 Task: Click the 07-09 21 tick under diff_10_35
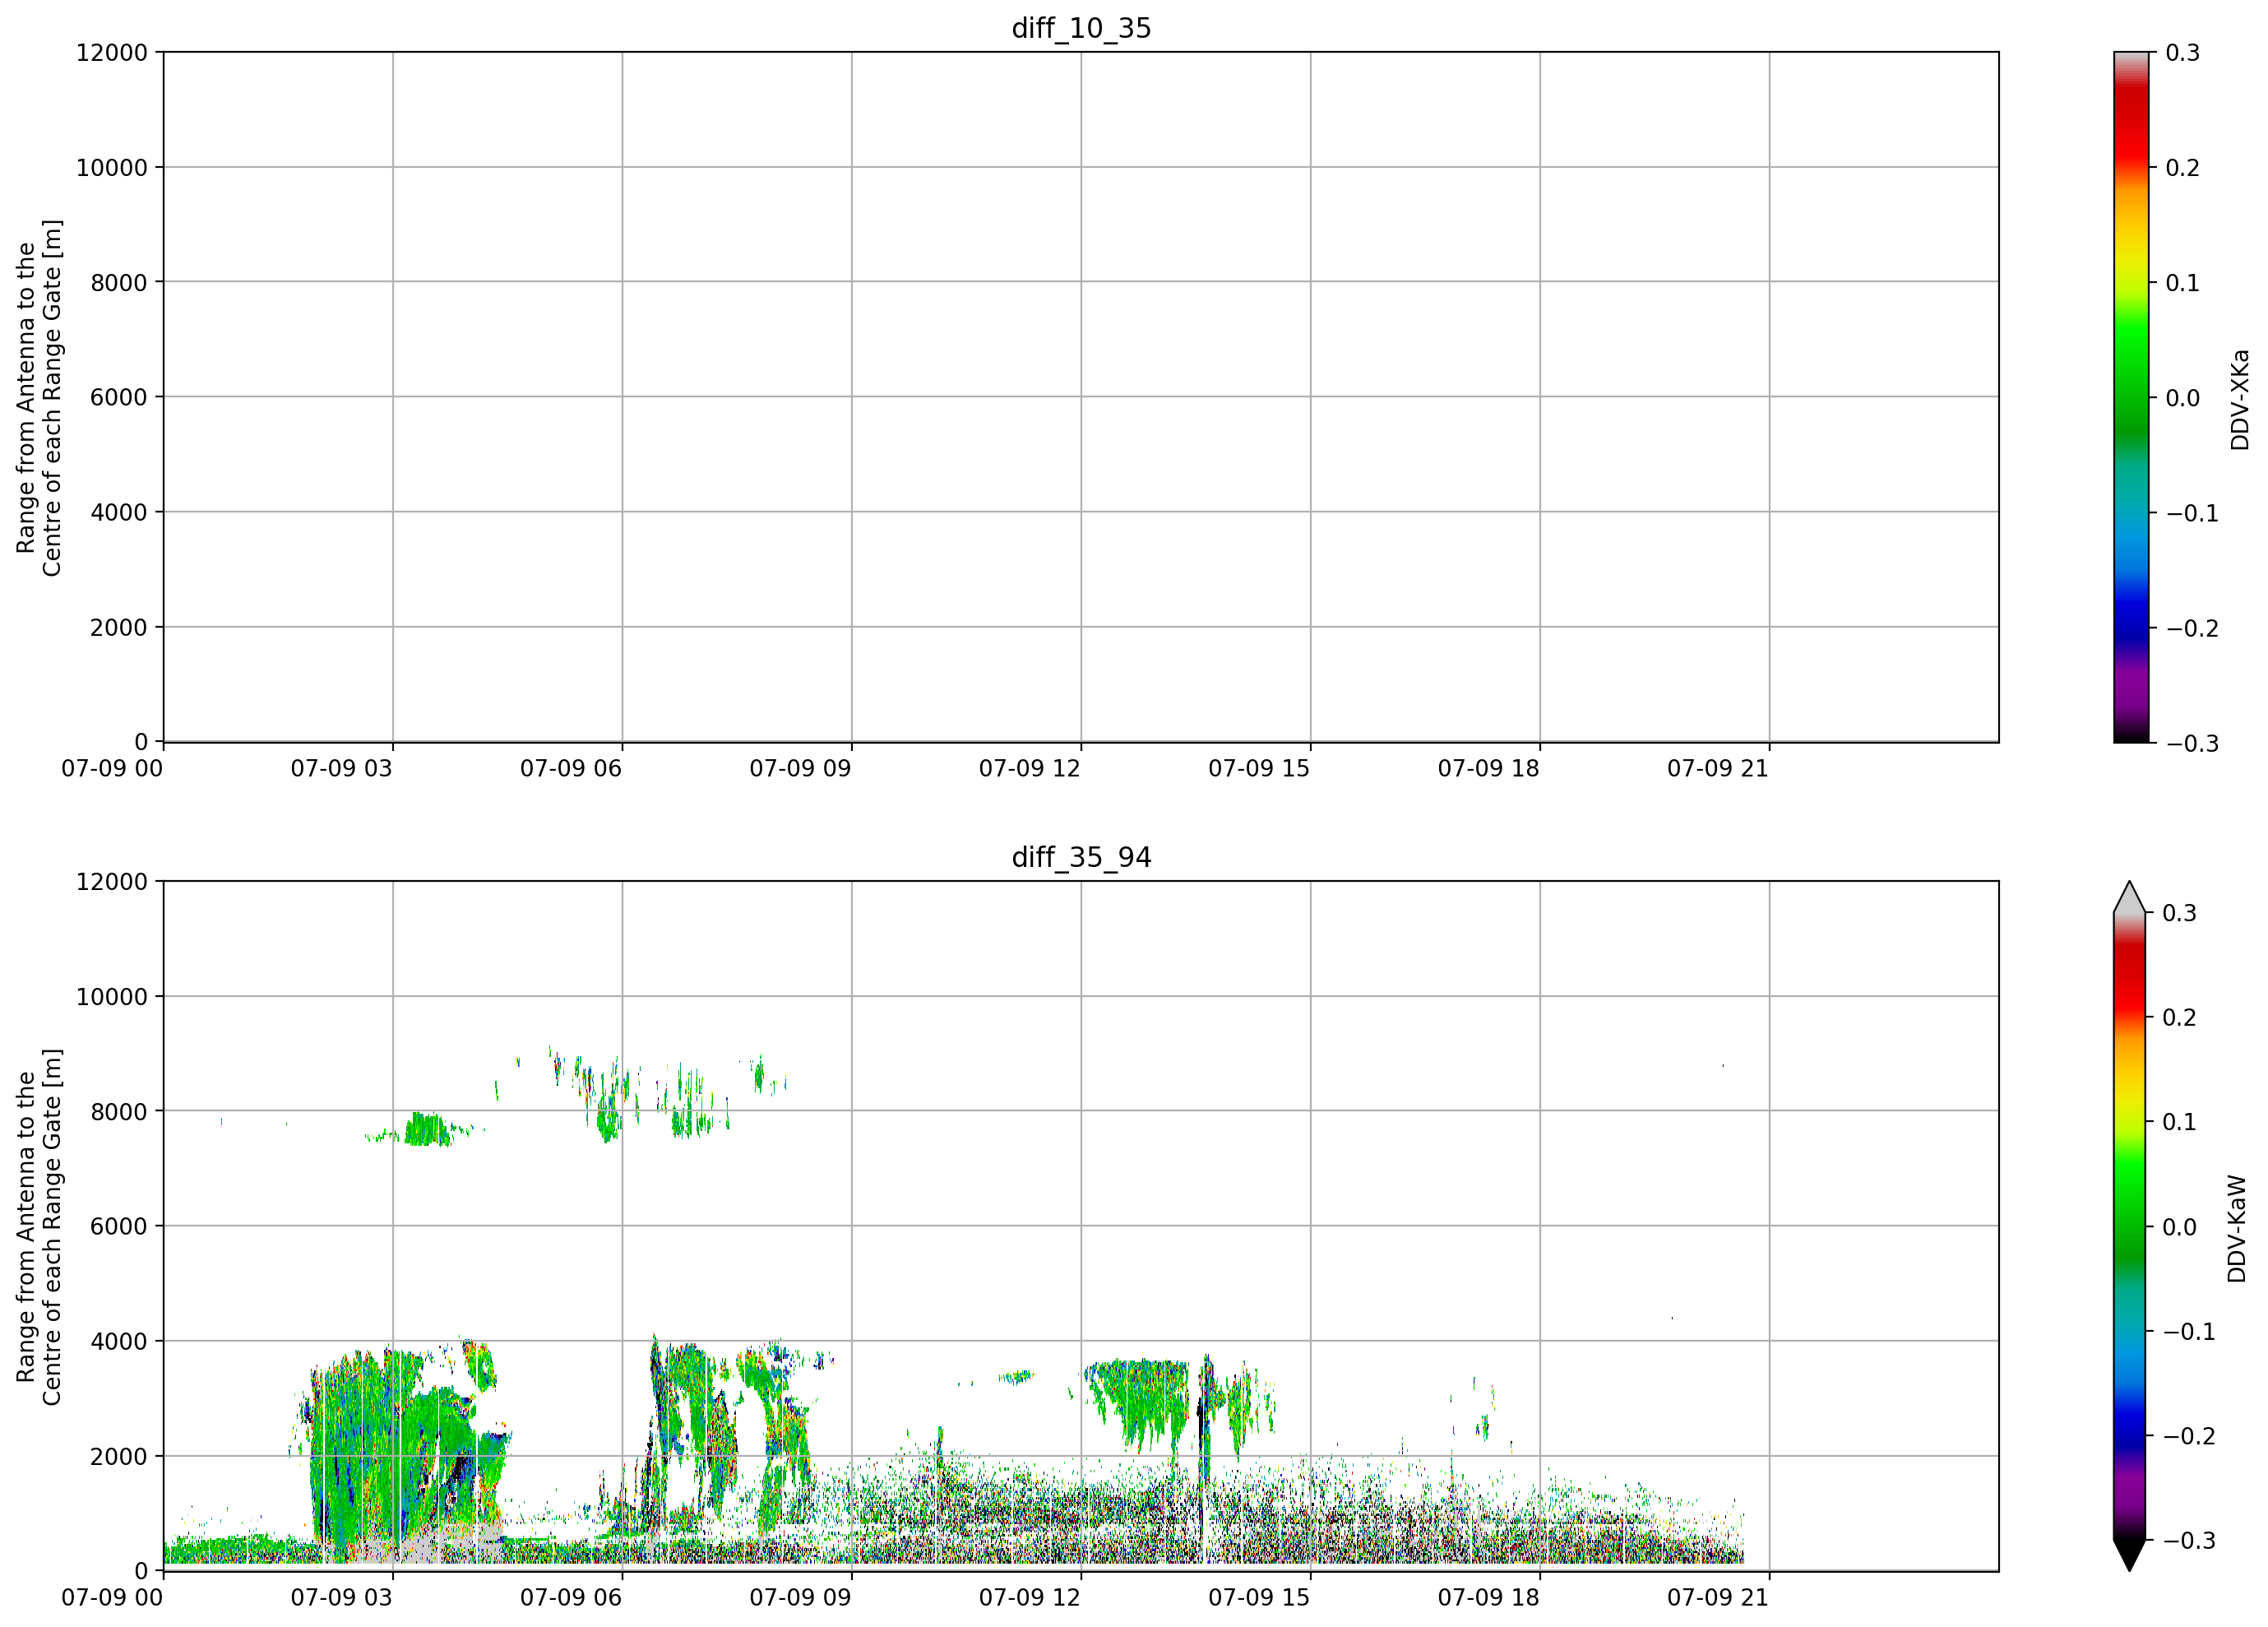click(x=1718, y=769)
